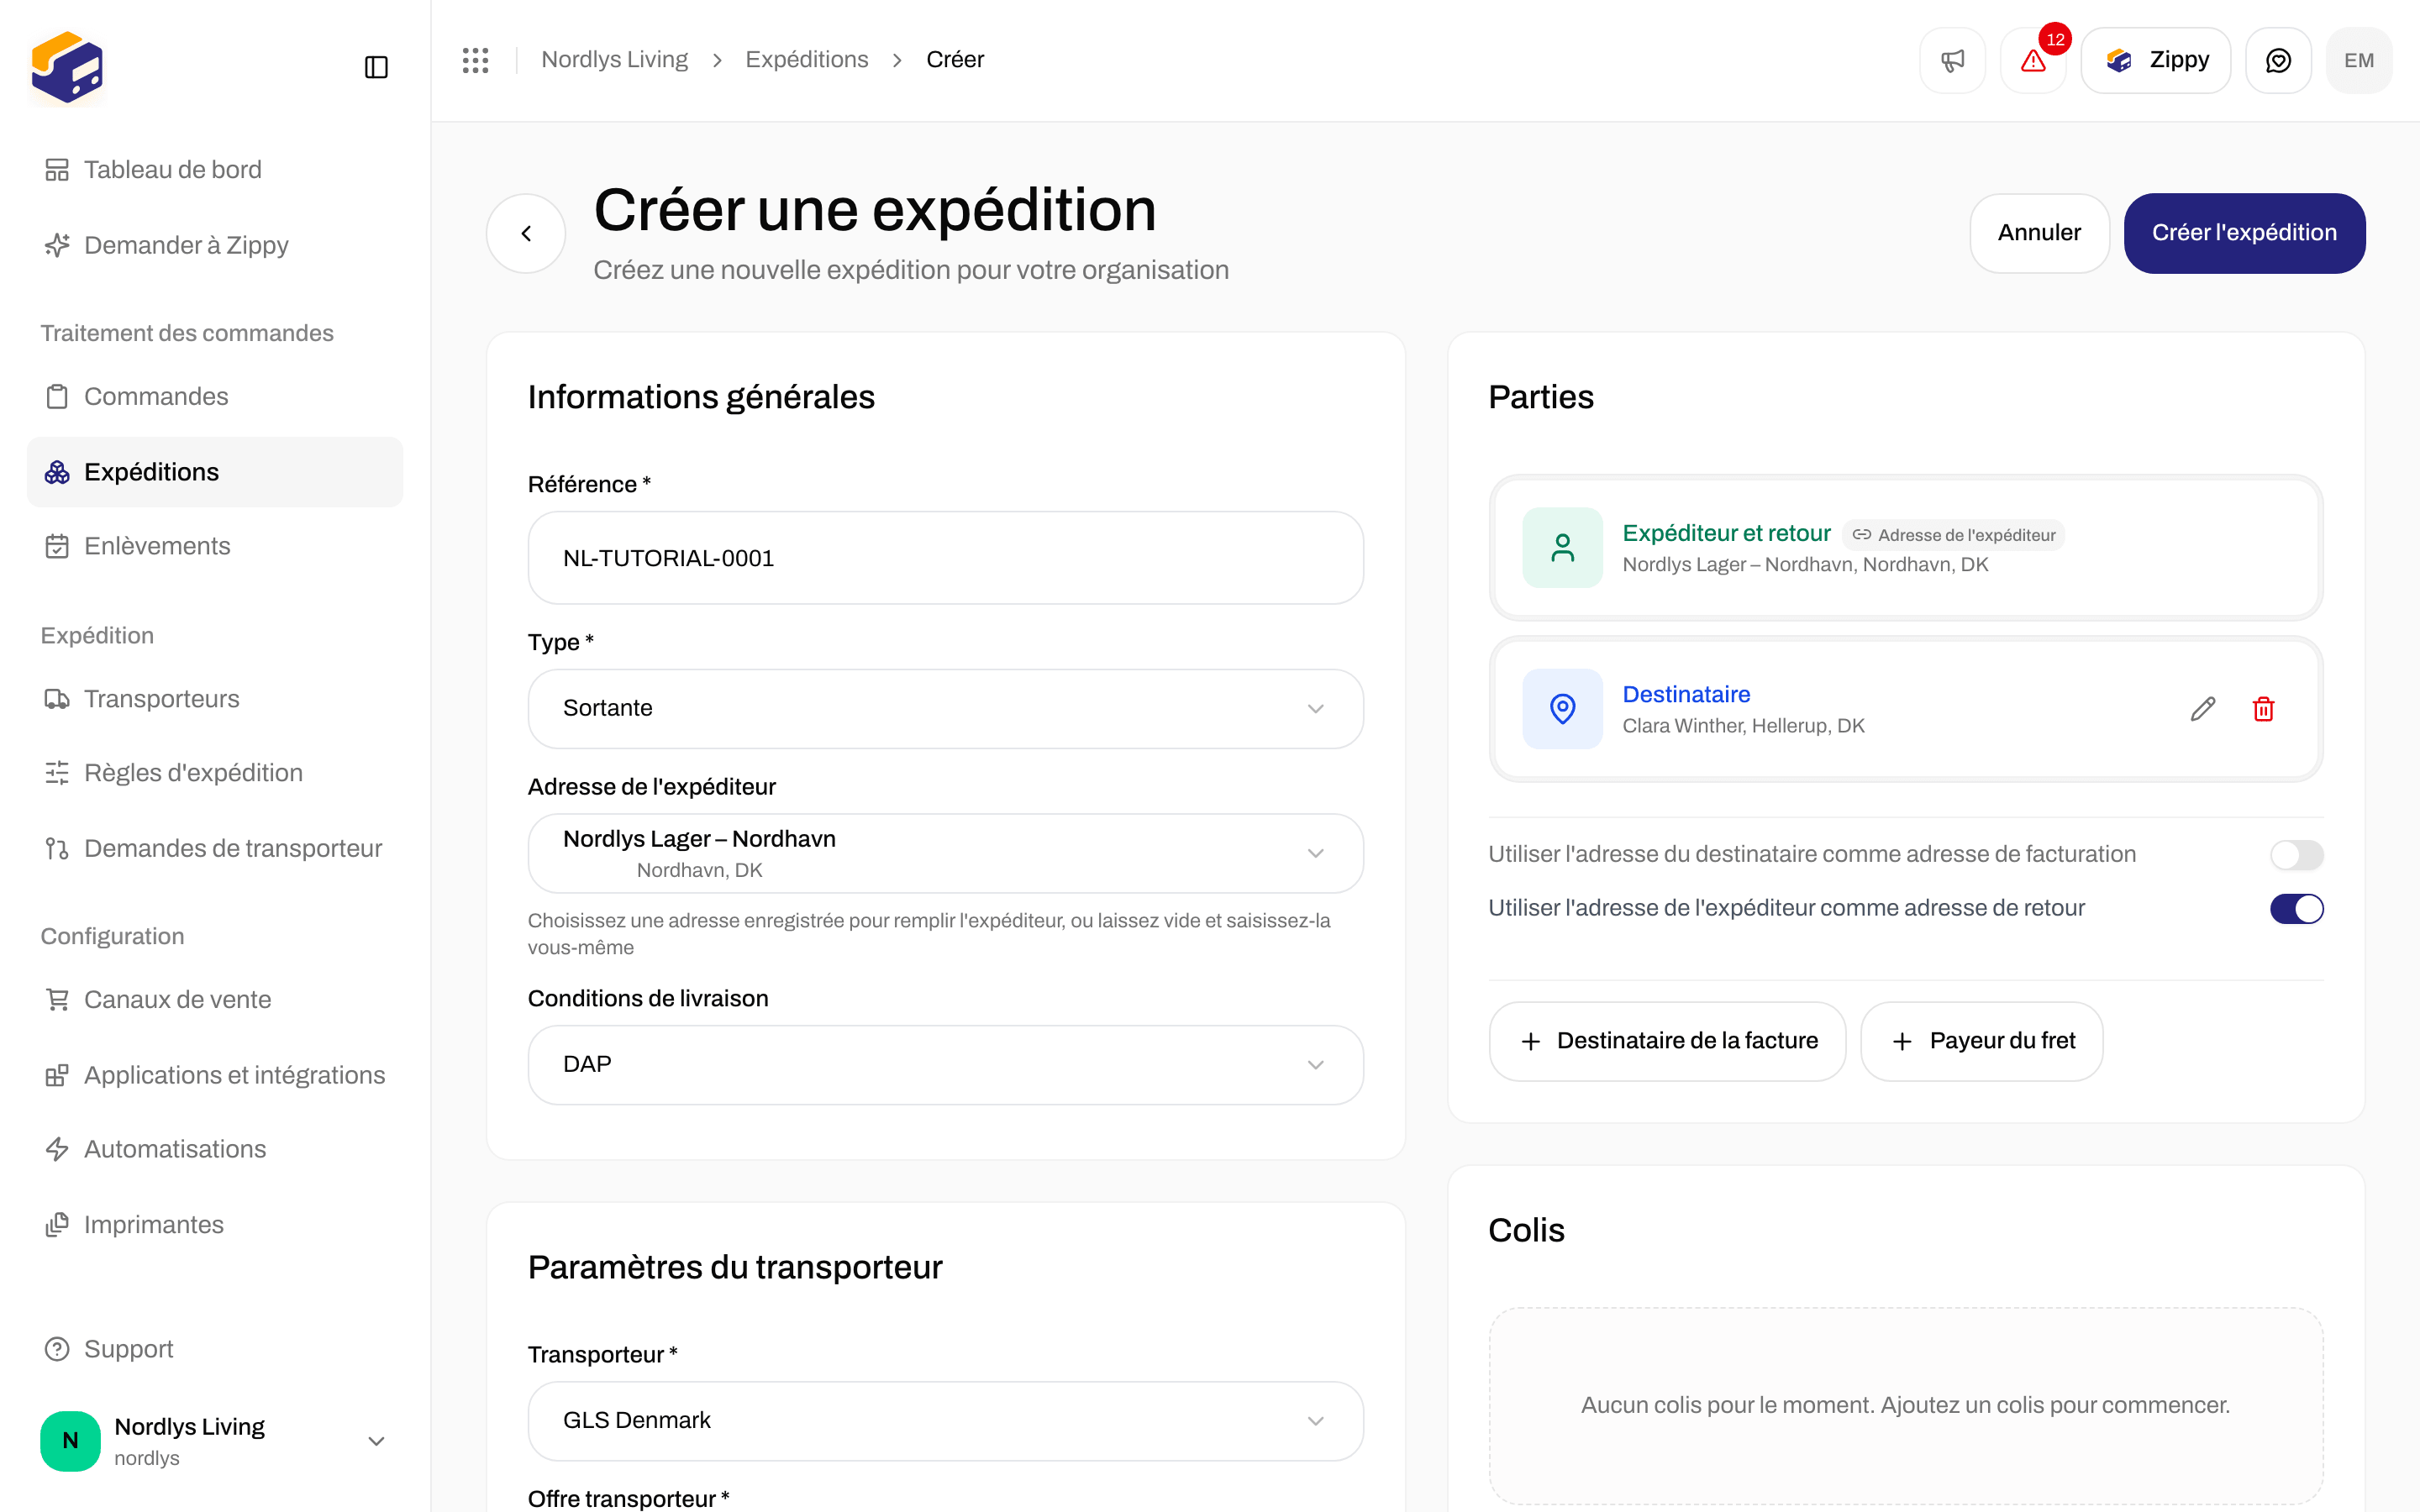Screen dimensions: 2420x1512
Task: Click the Référence input field
Action: click(x=945, y=558)
